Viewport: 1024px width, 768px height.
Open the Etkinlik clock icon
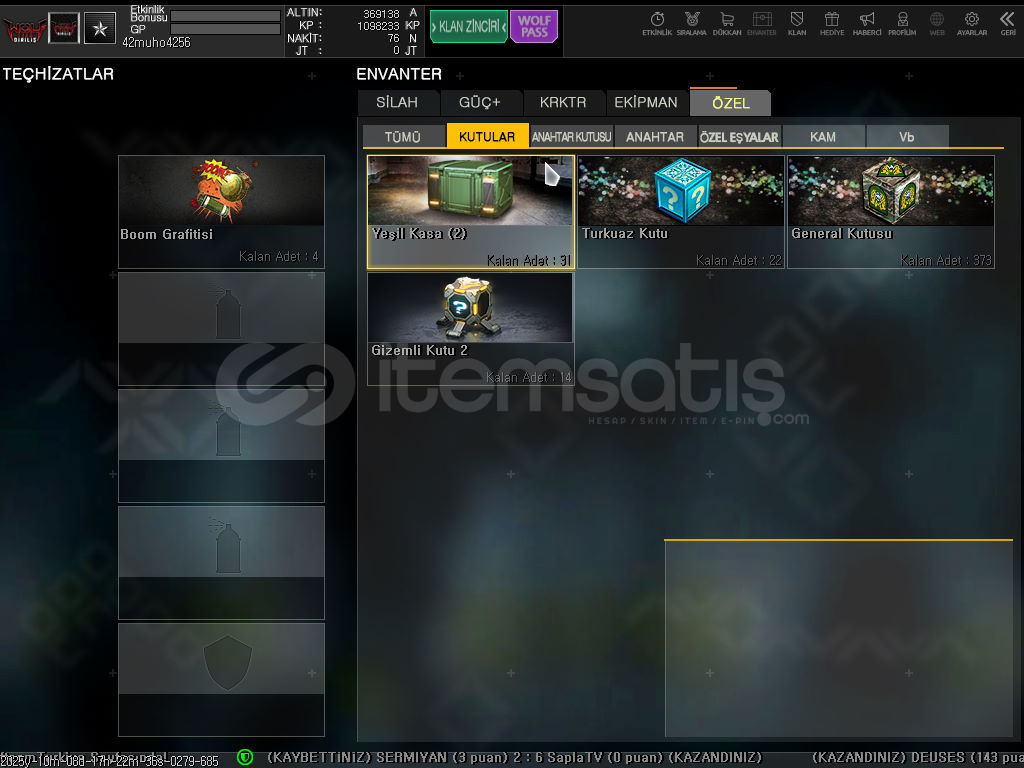(x=657, y=24)
